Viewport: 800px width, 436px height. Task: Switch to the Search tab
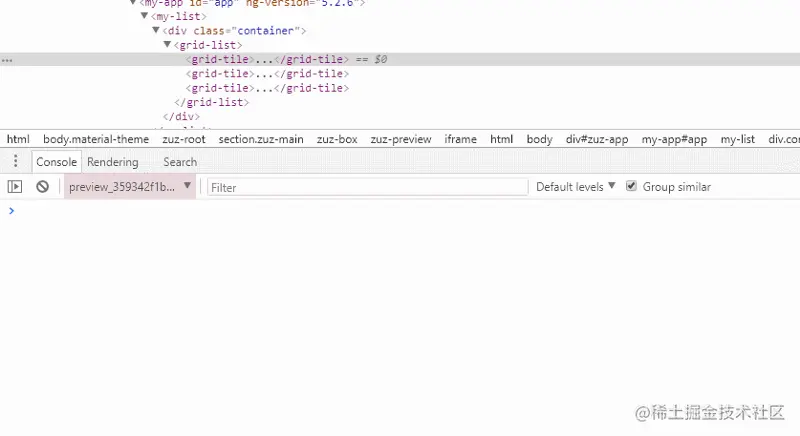point(180,162)
